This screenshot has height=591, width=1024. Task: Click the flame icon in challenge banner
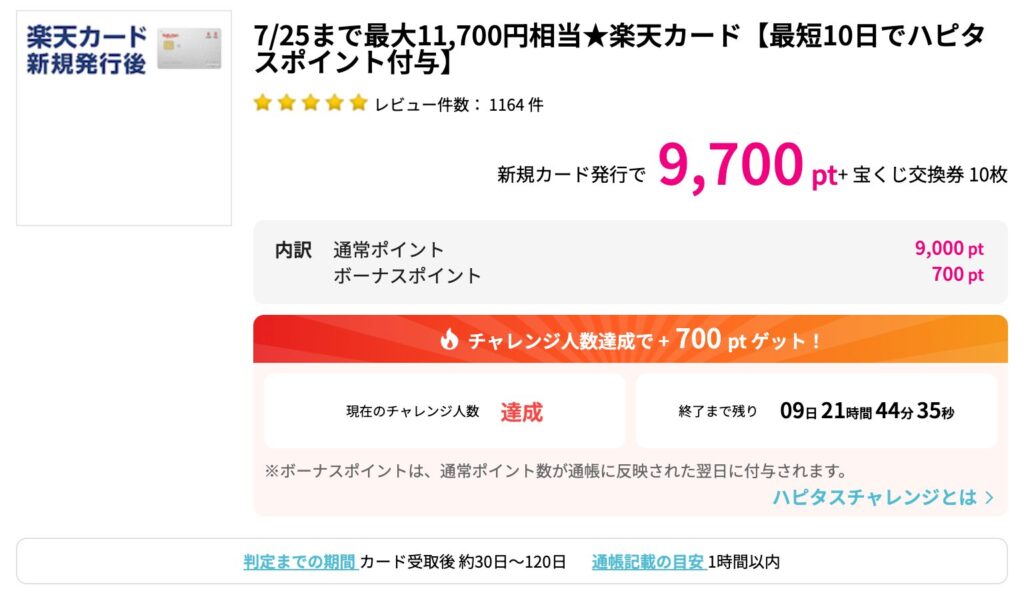[449, 340]
